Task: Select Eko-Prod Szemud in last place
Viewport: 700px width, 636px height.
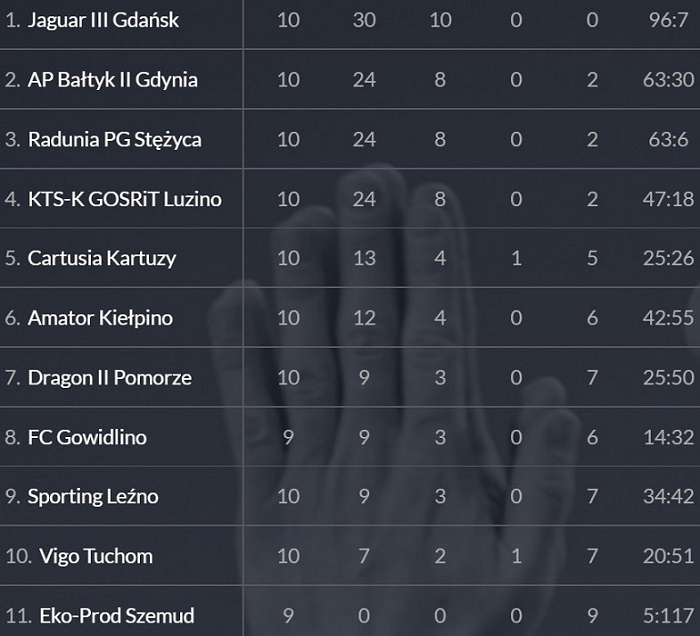Action: click(117, 616)
